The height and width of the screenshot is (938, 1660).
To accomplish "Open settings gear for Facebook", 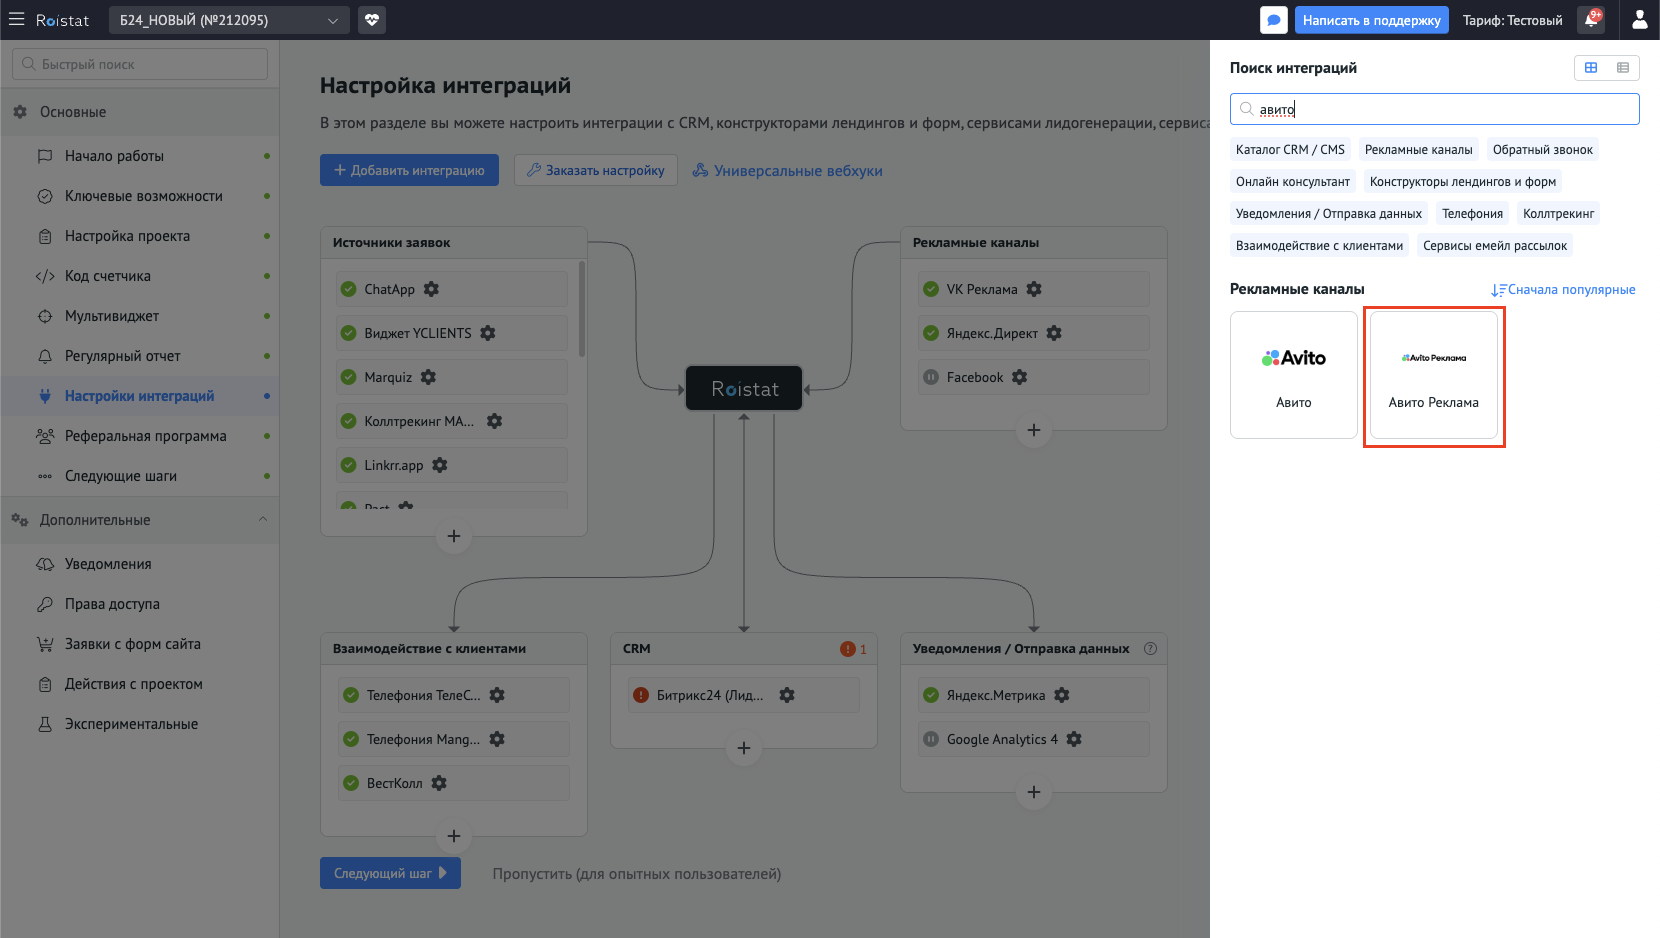I will pyautogui.click(x=1019, y=377).
